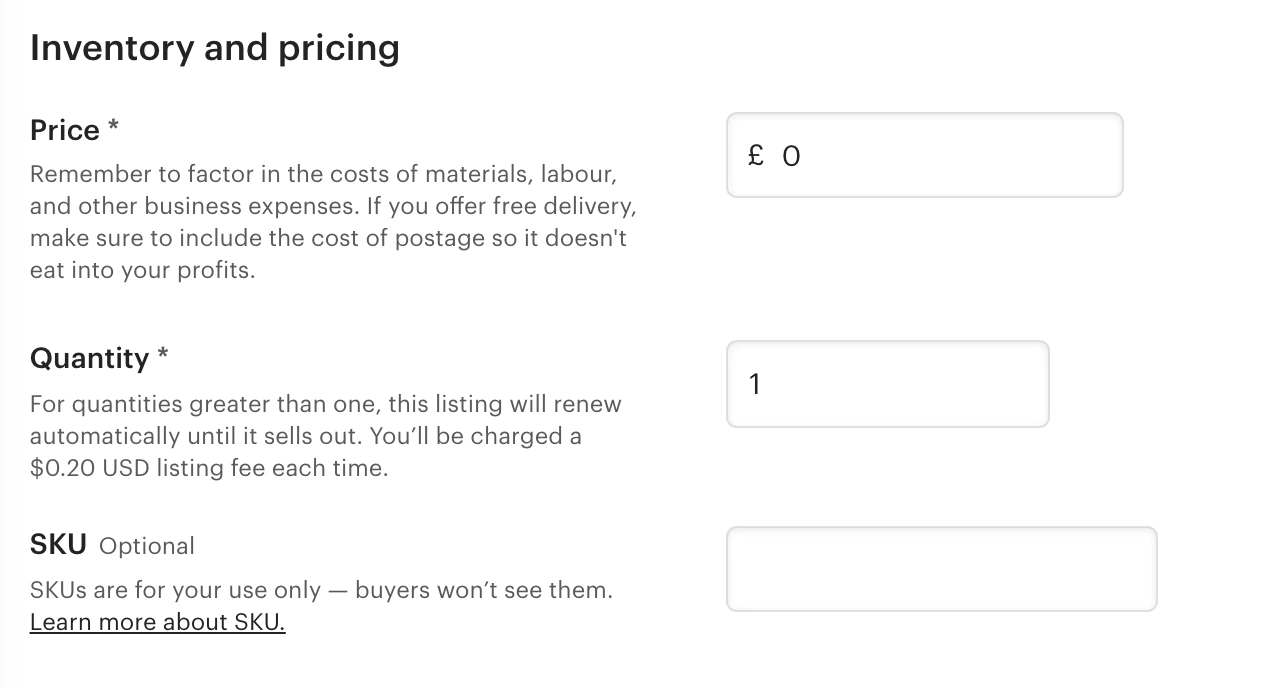Screen dimensions: 1272x688
Task: Open the "Learn more about SKU" link
Action: 157,622
